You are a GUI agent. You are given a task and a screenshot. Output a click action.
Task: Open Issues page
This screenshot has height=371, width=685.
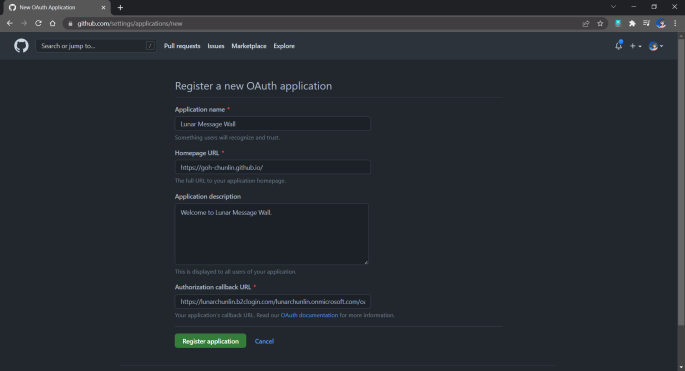(x=216, y=46)
